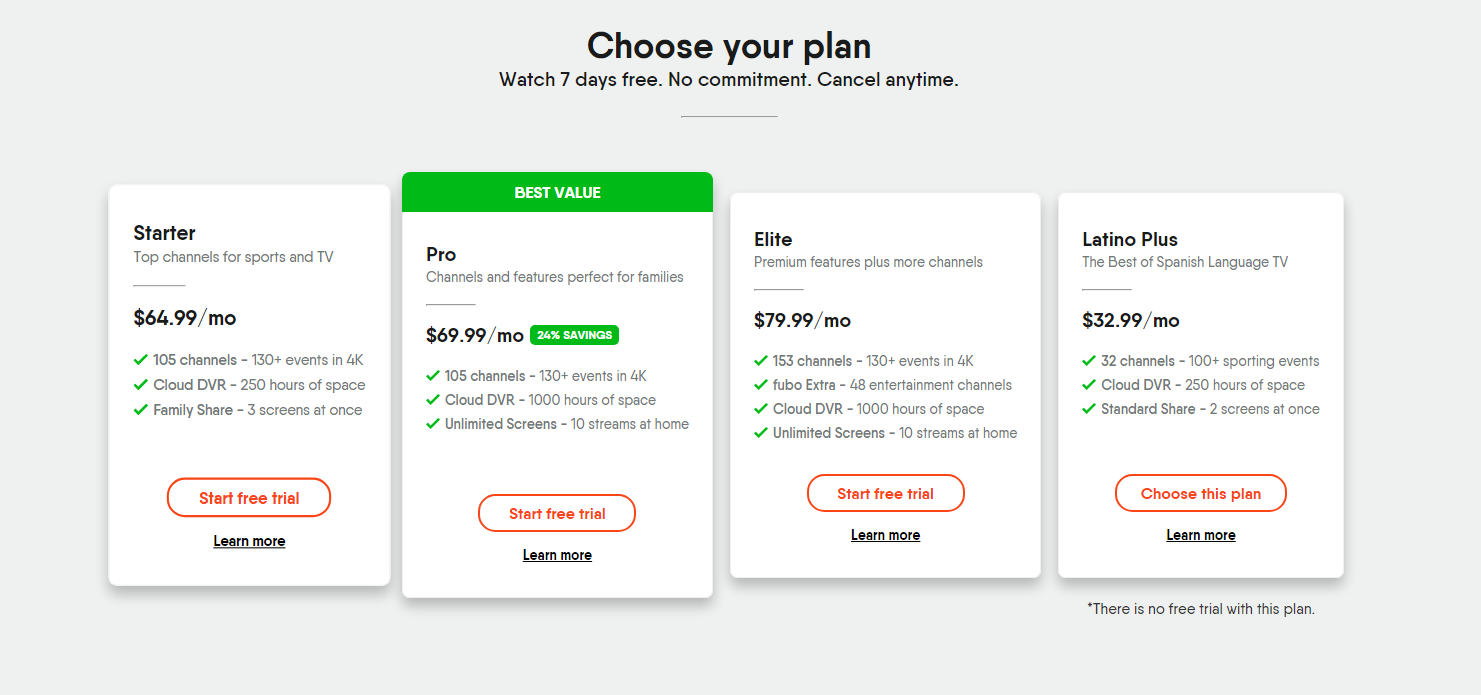This screenshot has height=695, width=1481.
Task: Click checkmark next to Pro Unlimited Screens
Action: [433, 424]
